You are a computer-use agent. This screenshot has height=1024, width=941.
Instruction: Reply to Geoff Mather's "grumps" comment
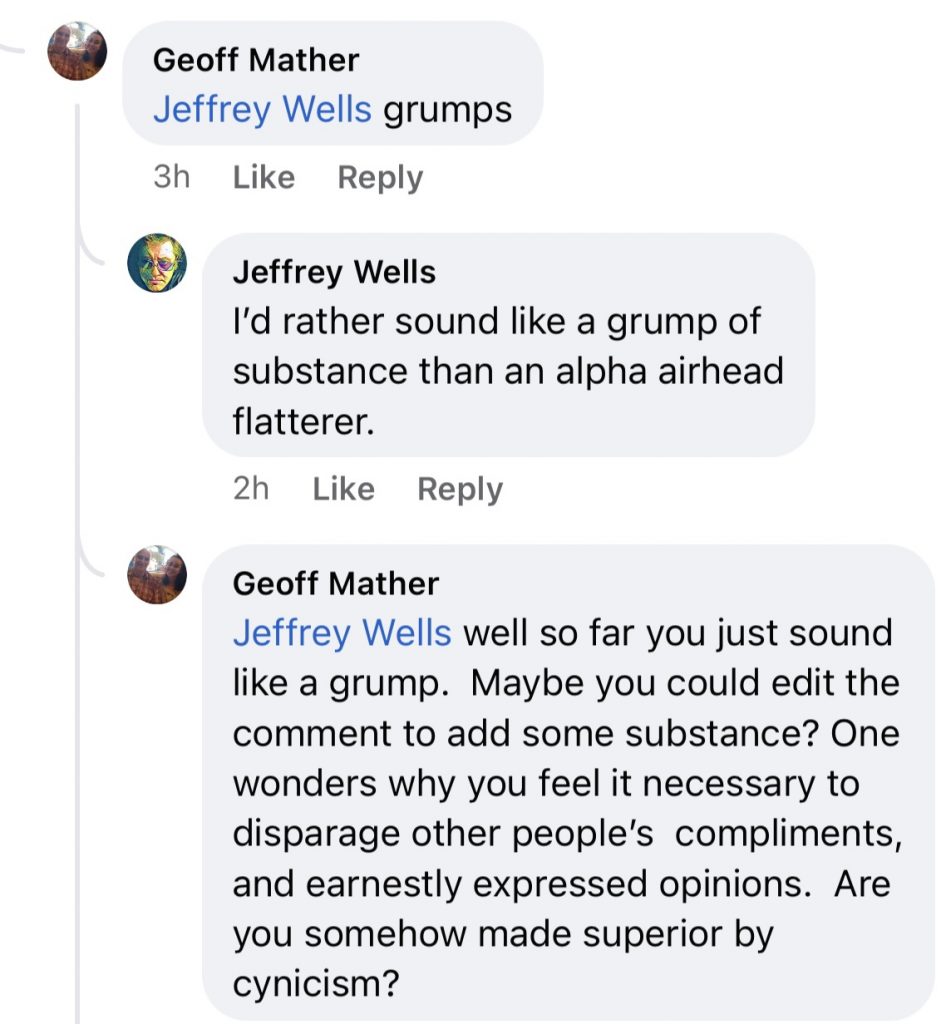pos(380,178)
